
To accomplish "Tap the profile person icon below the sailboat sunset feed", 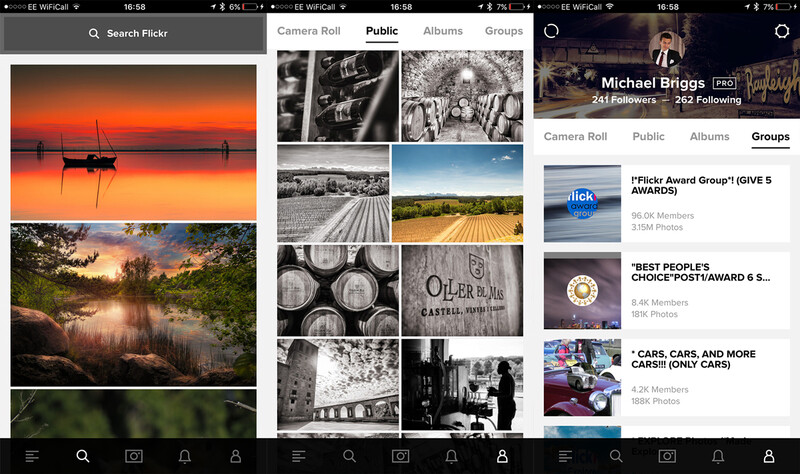I will click(x=235, y=456).
